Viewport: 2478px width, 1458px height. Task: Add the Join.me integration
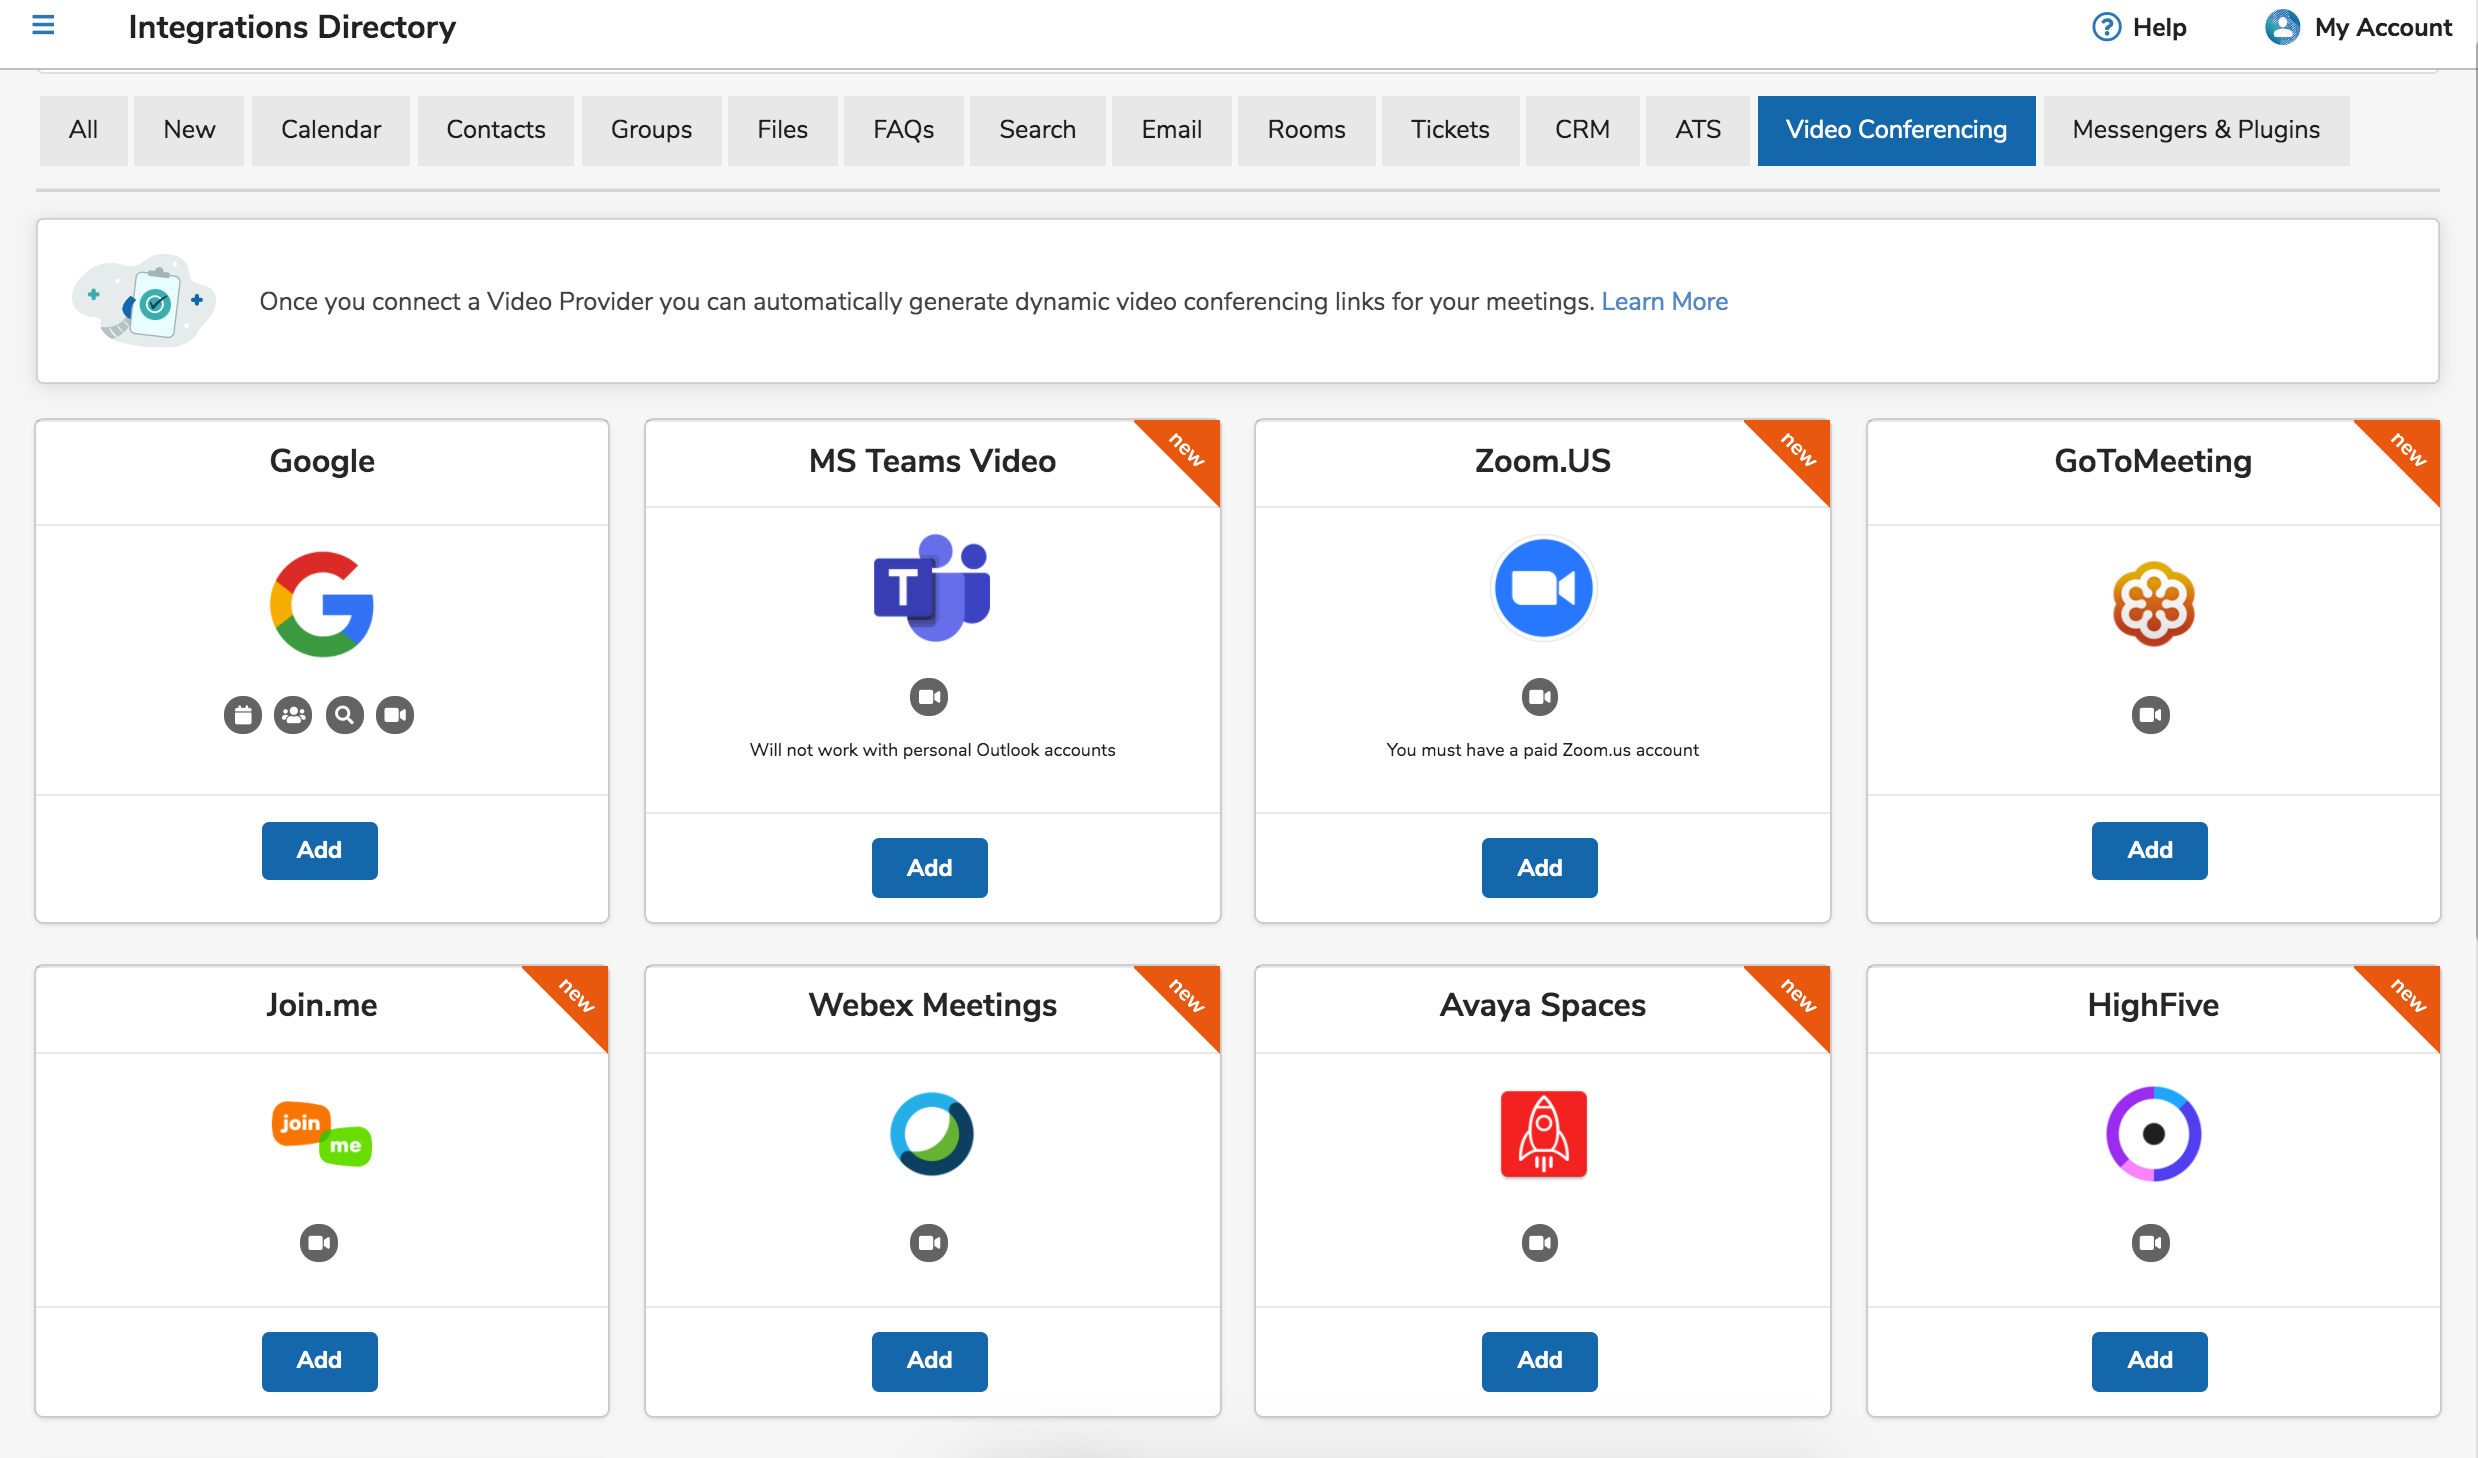[x=320, y=1361]
